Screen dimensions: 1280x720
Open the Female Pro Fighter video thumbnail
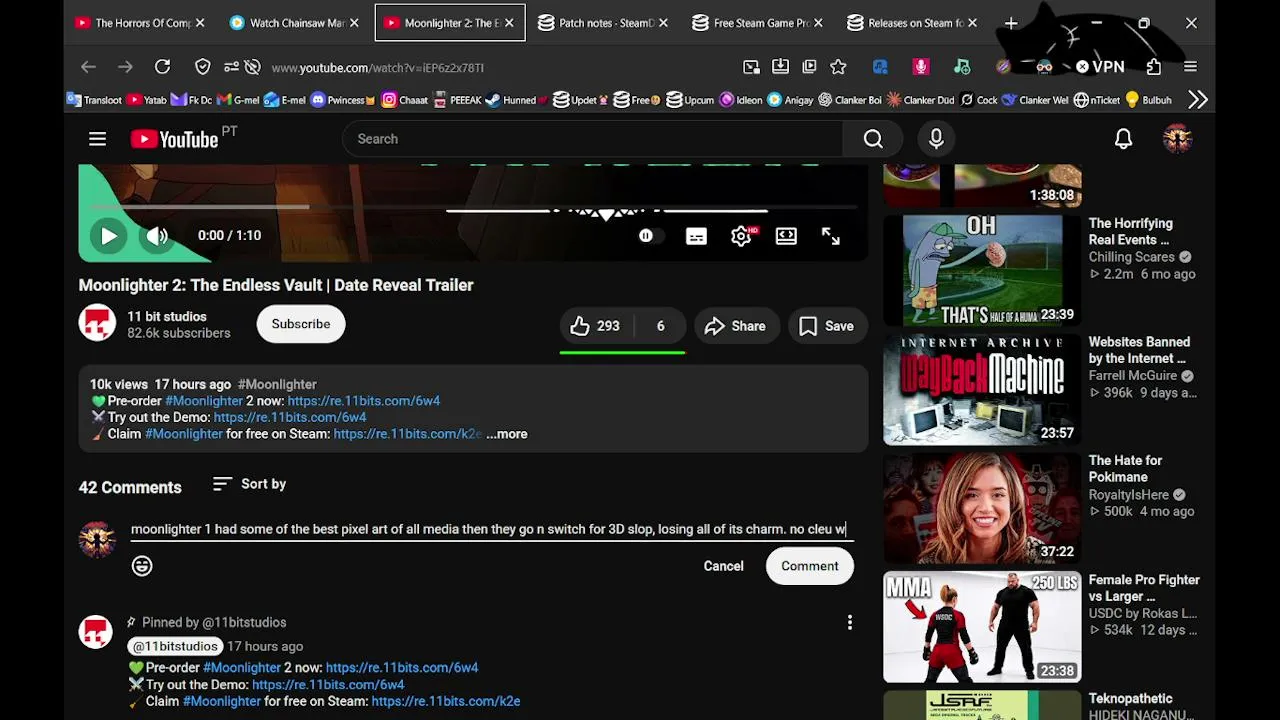coord(982,627)
